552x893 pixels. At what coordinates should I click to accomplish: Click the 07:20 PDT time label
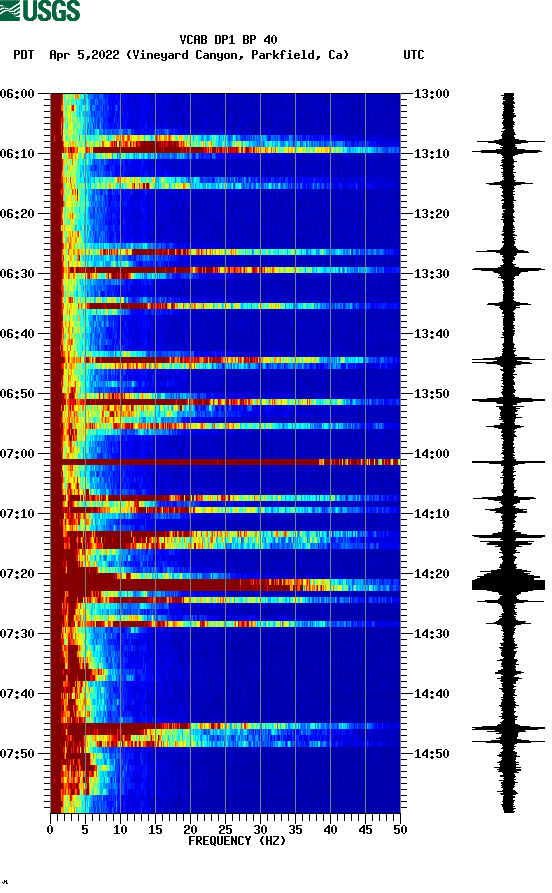(x=17, y=574)
